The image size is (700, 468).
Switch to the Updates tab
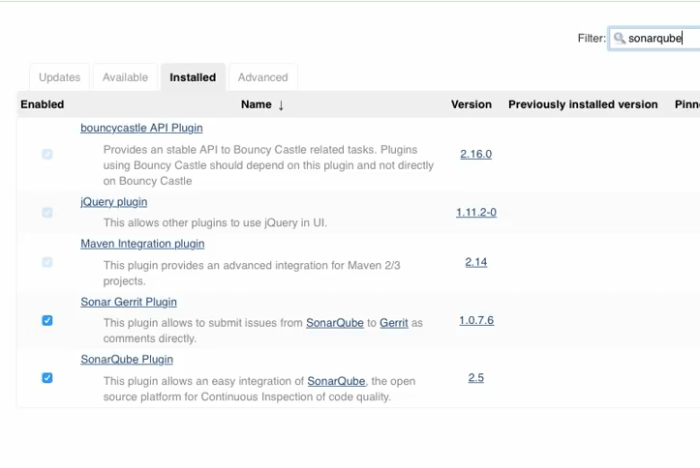59,77
